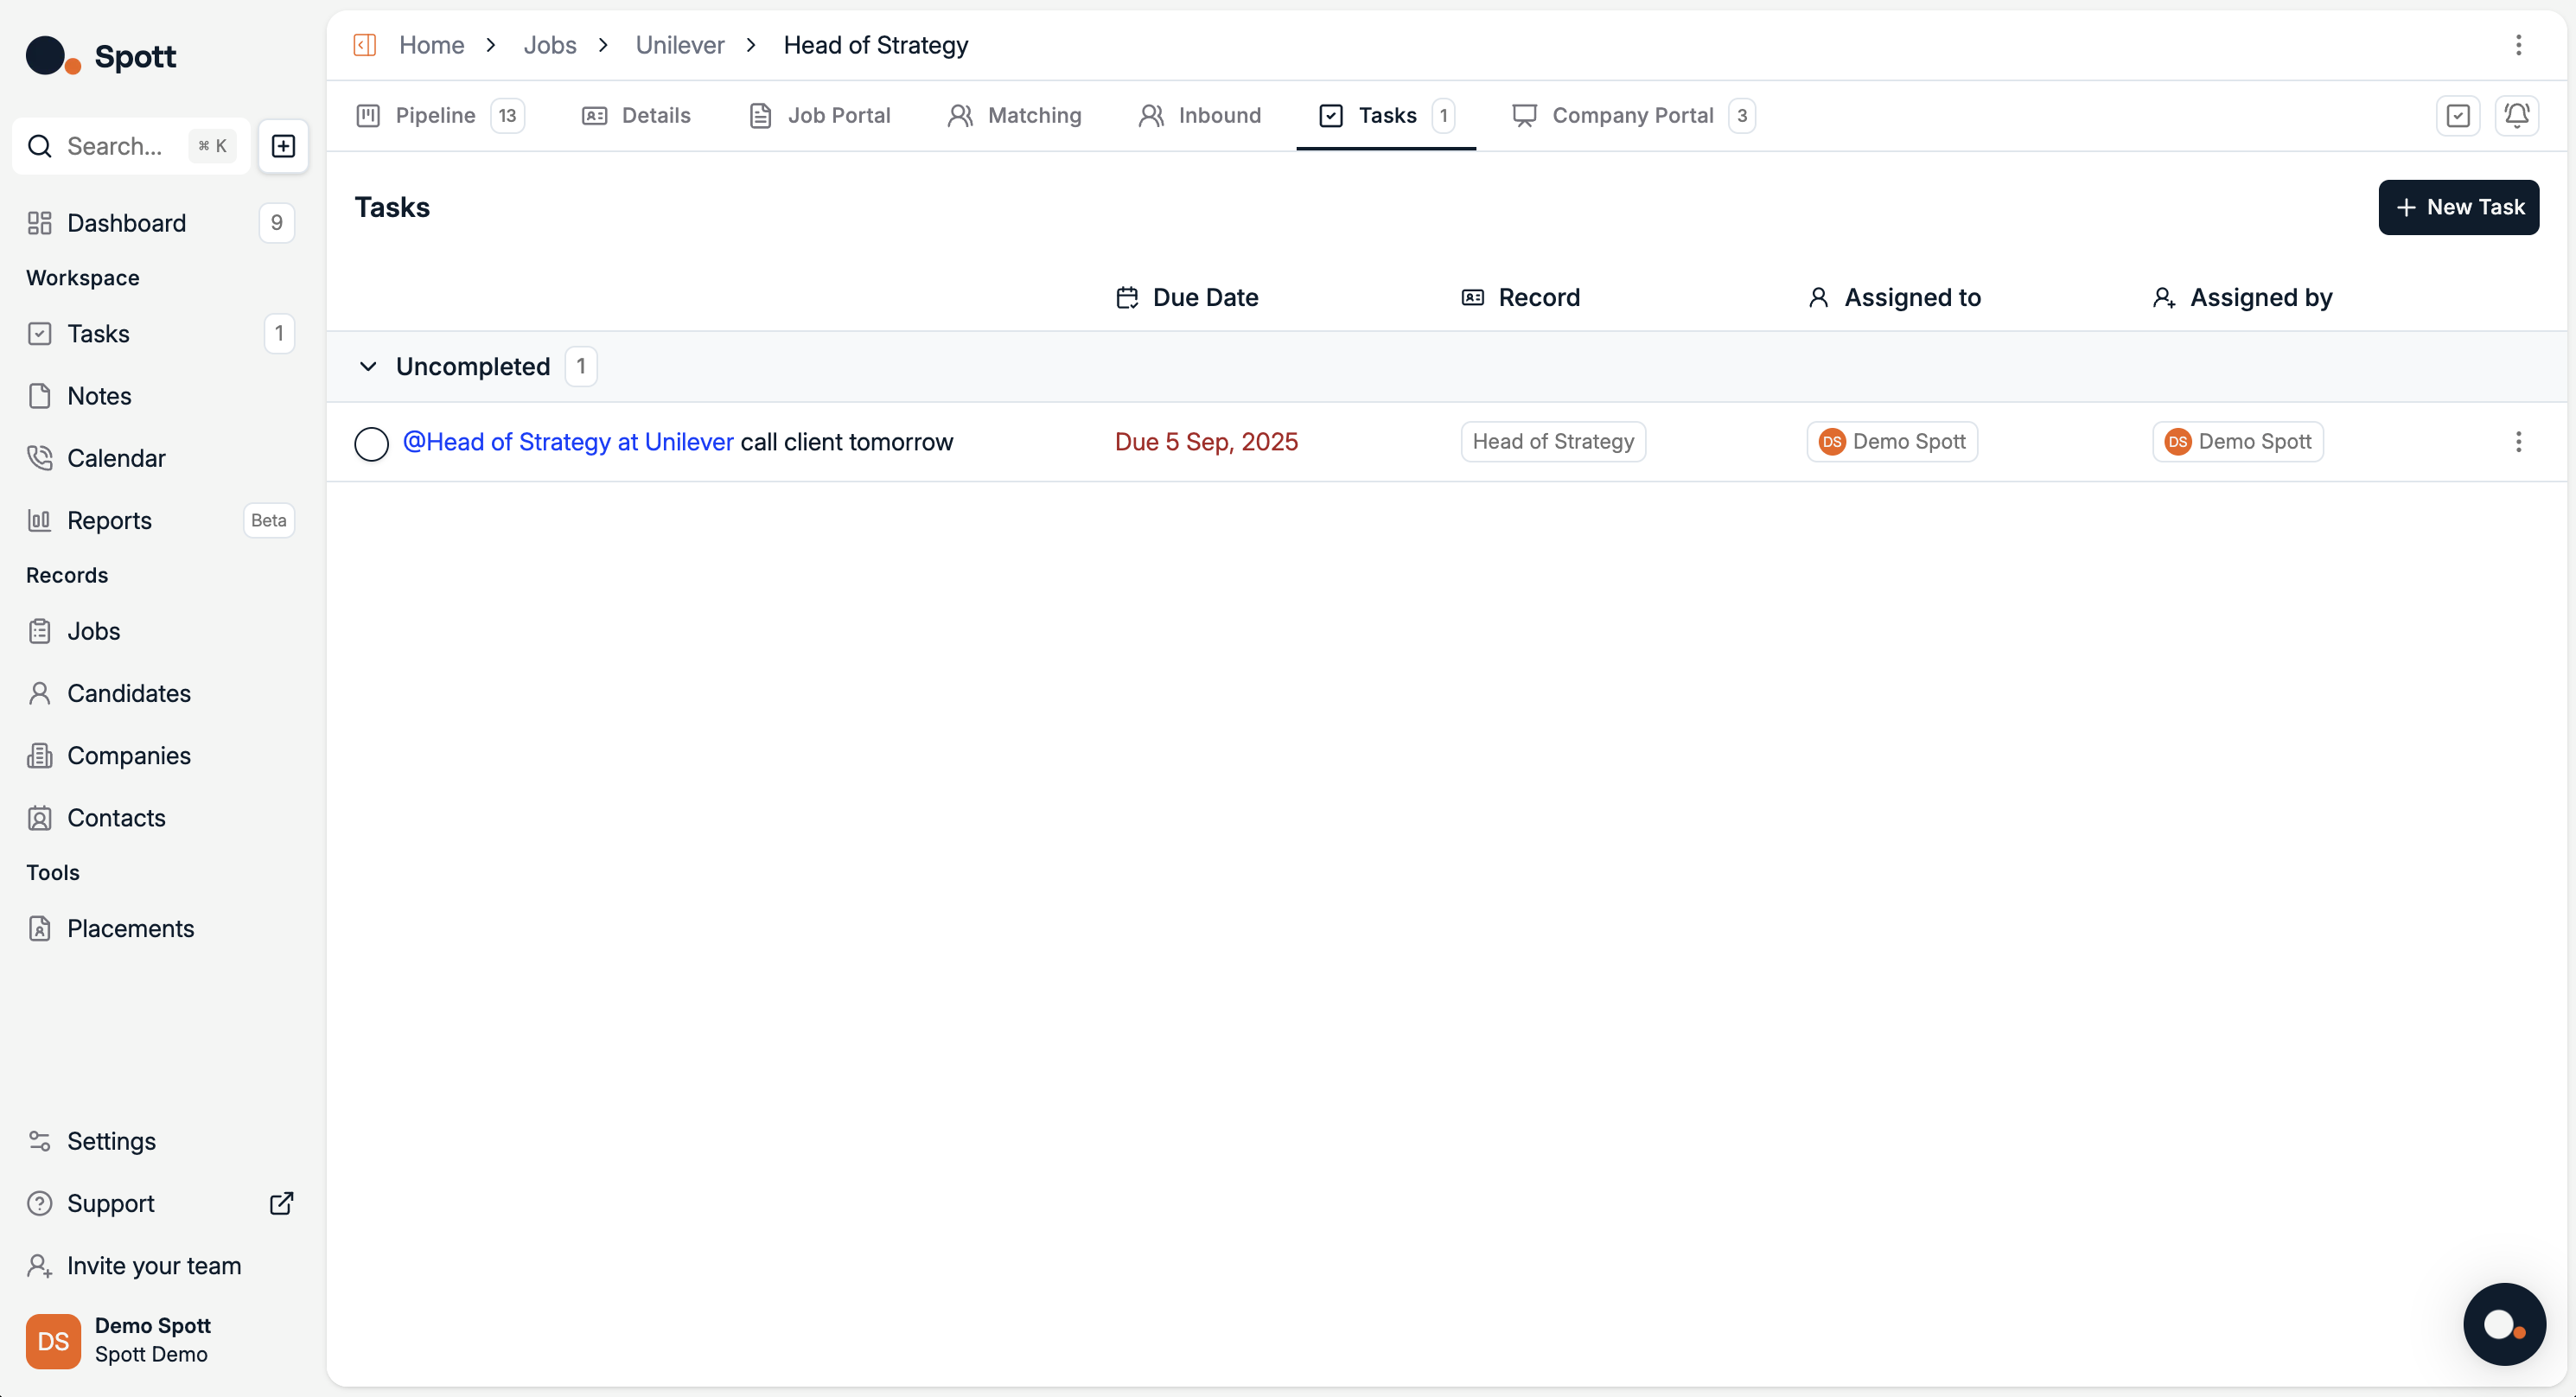Open Notes in the sidebar
The image size is (2576, 1397).
160,396
